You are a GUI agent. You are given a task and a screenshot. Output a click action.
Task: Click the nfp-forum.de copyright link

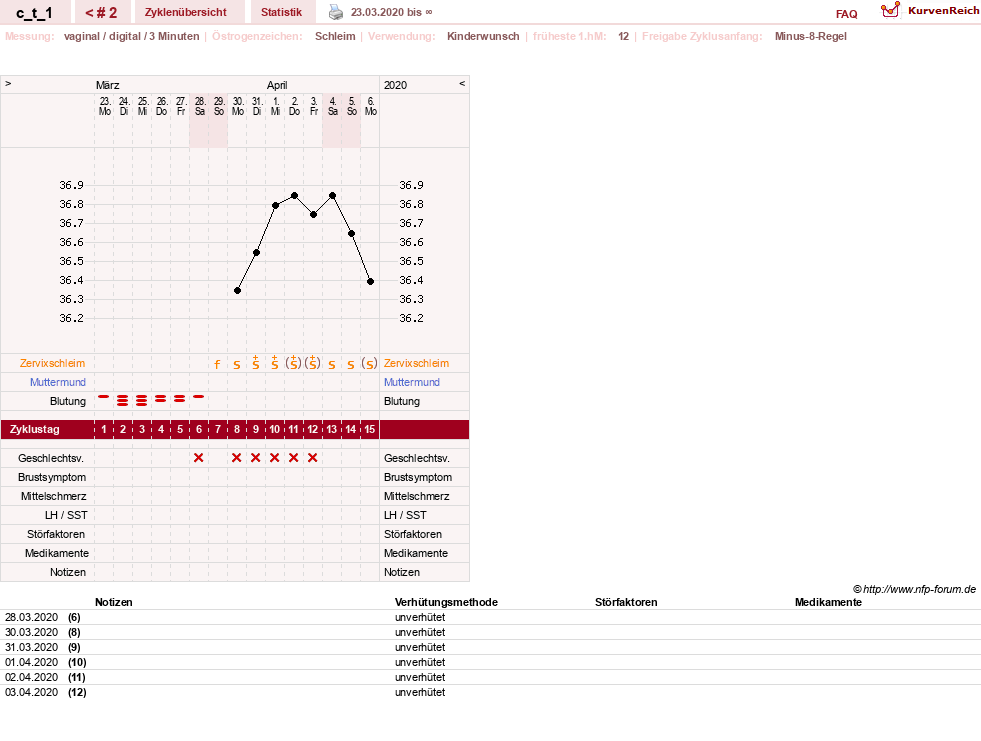[x=915, y=589]
